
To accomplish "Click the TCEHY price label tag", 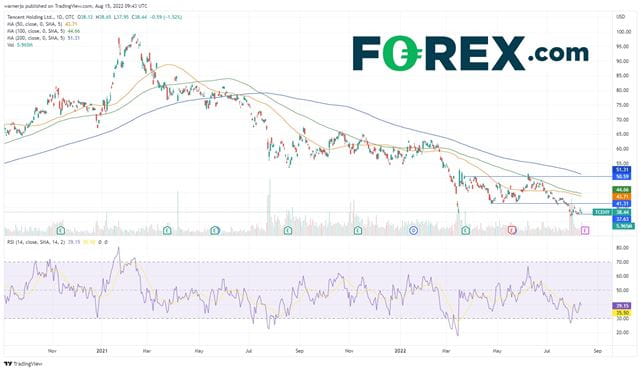I will 603,212.
